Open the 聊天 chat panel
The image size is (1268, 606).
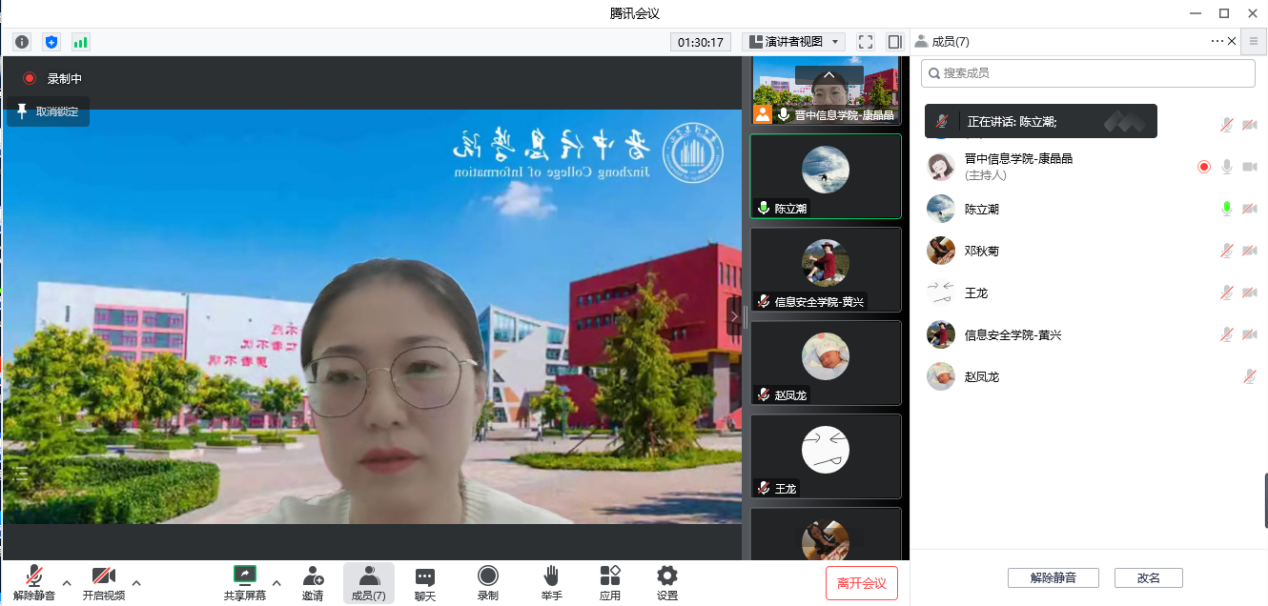425,583
